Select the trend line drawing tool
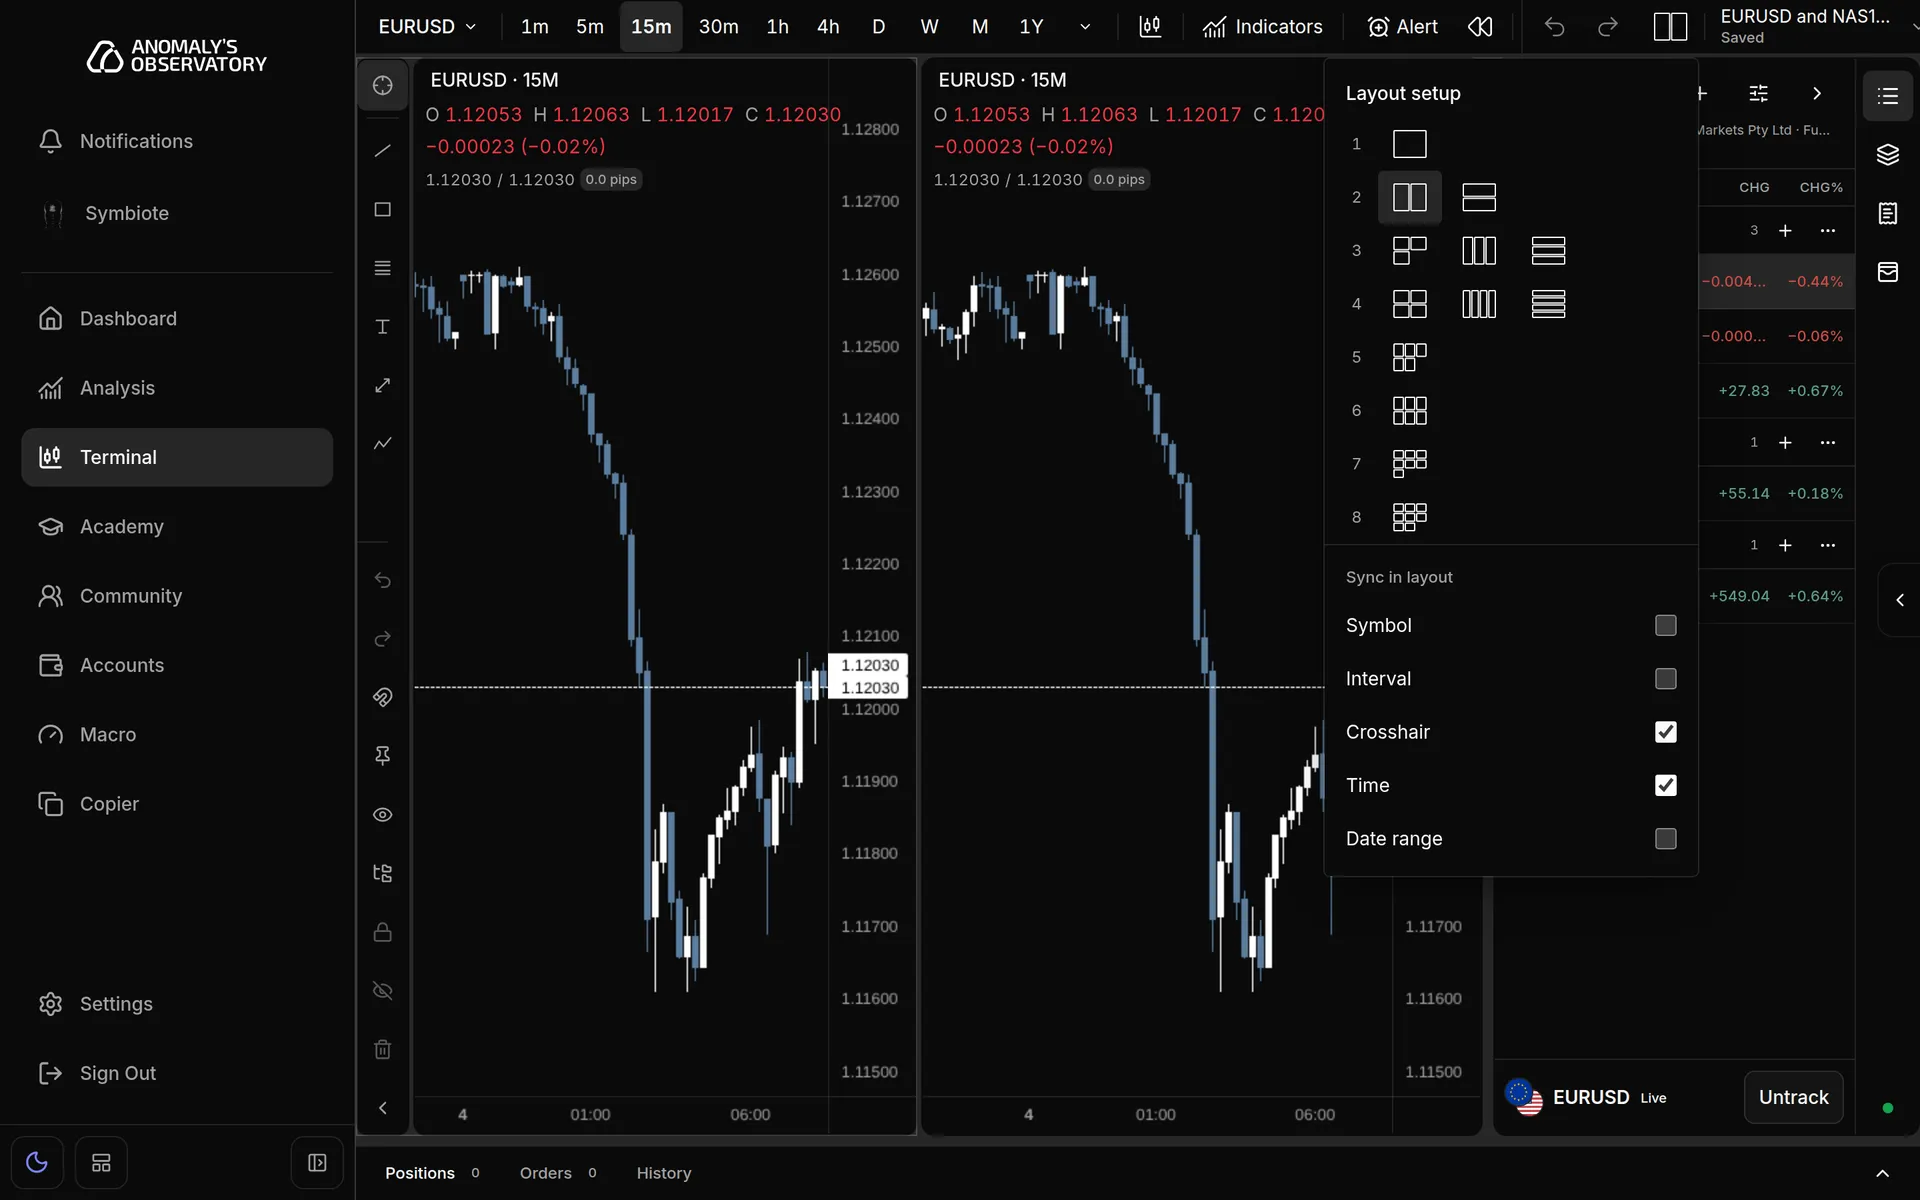 click(382, 151)
